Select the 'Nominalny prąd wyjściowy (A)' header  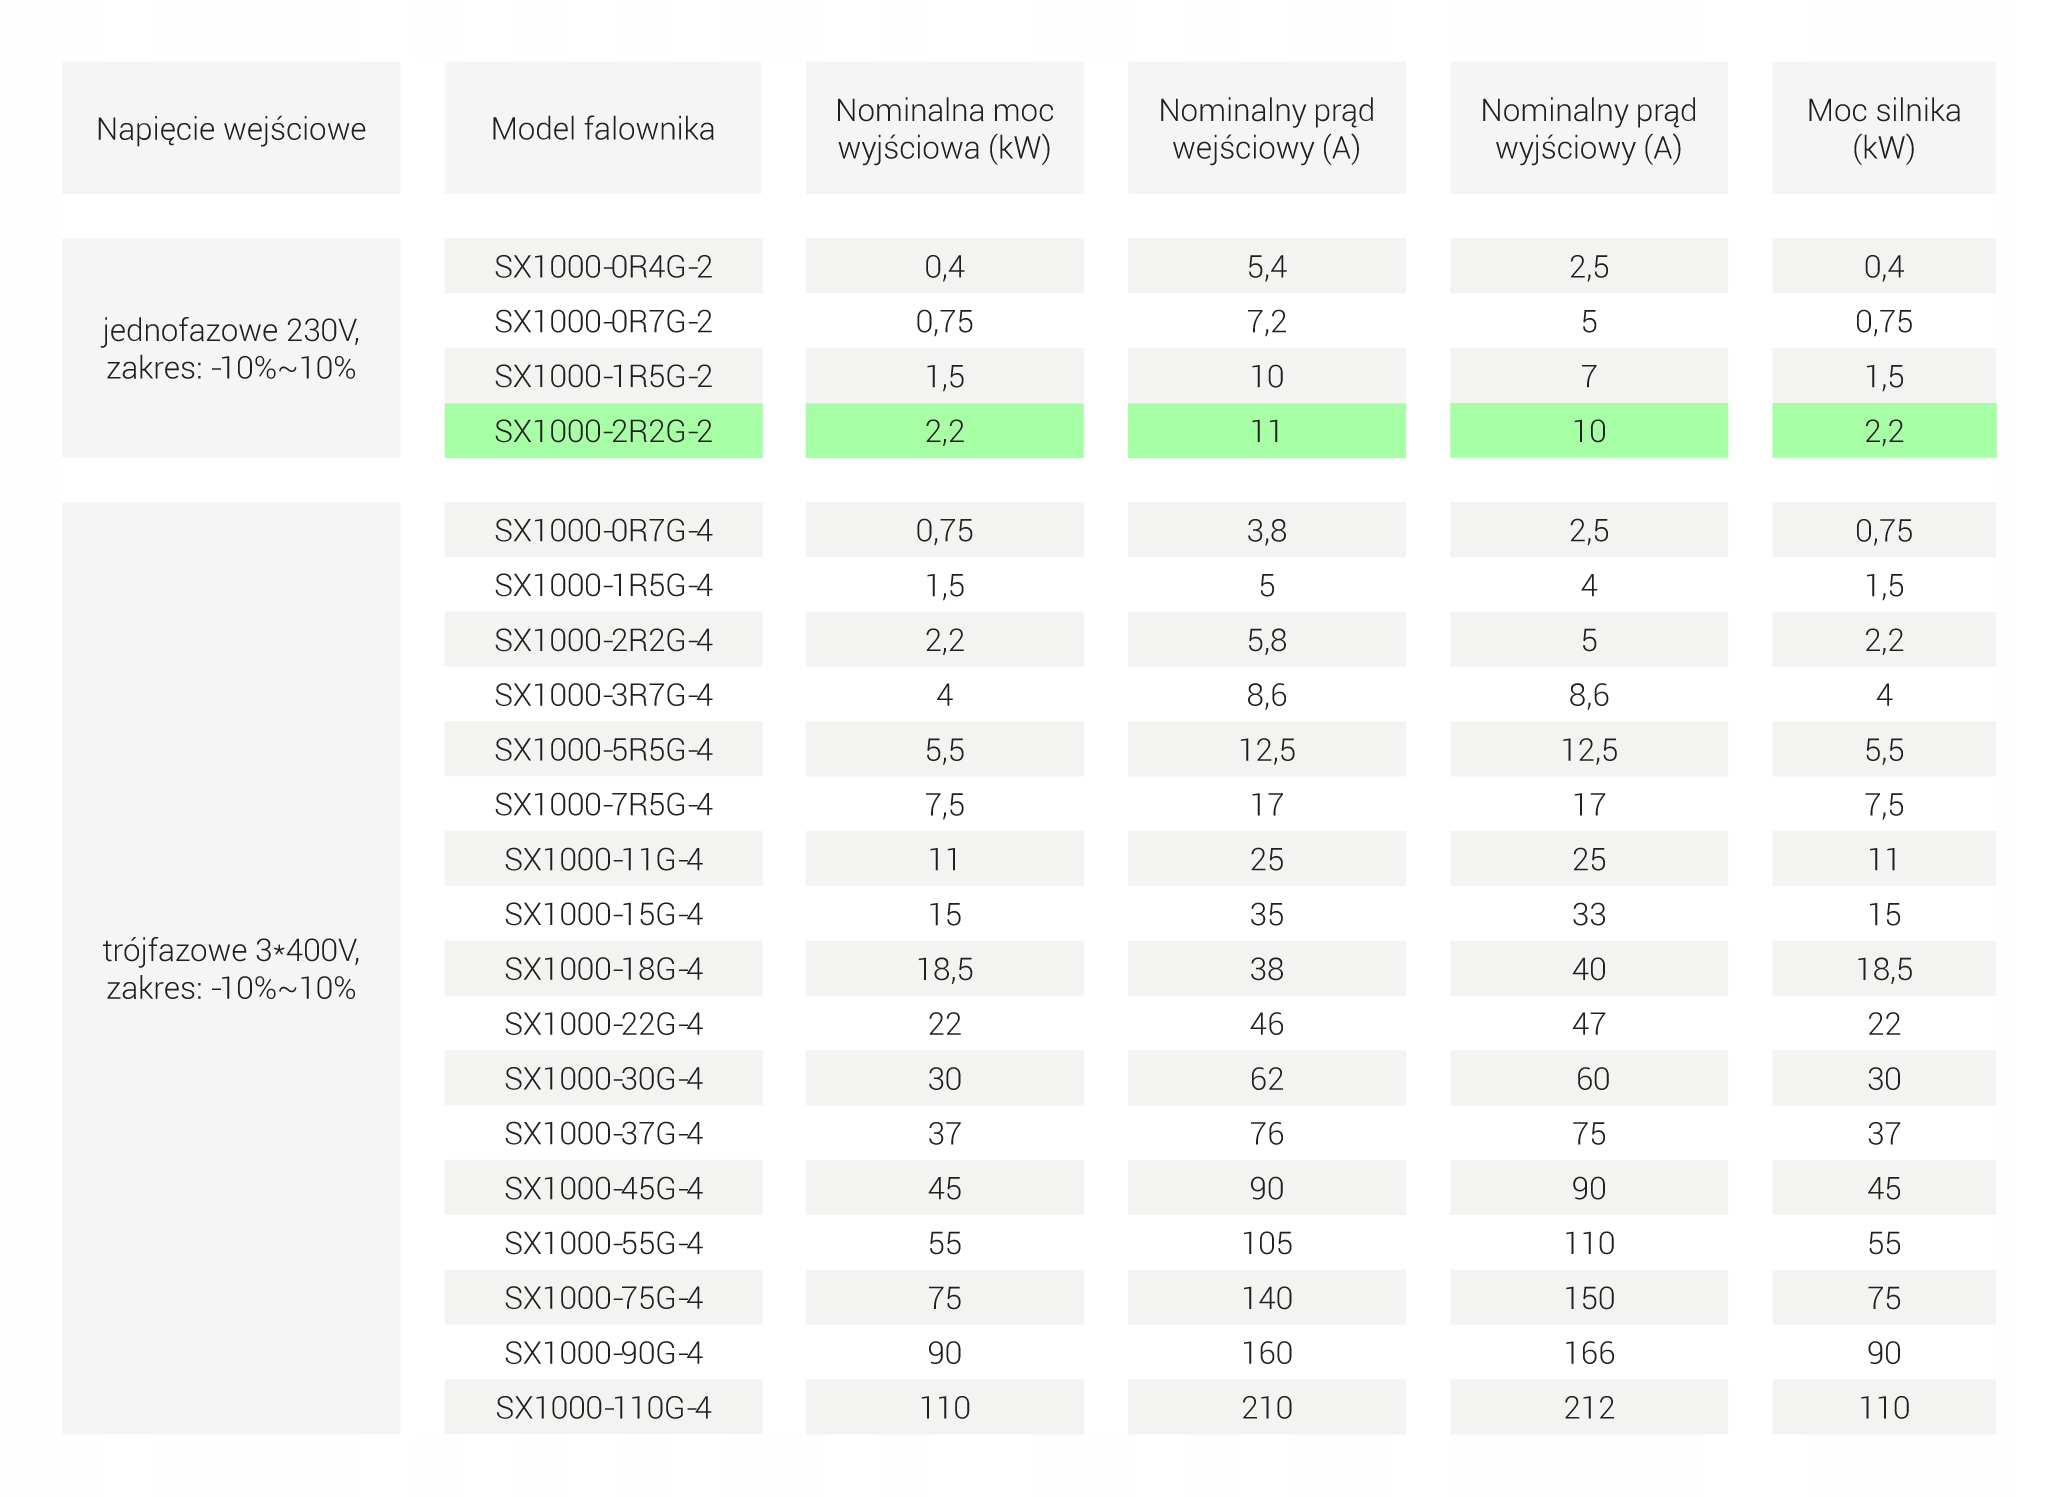[1588, 128]
